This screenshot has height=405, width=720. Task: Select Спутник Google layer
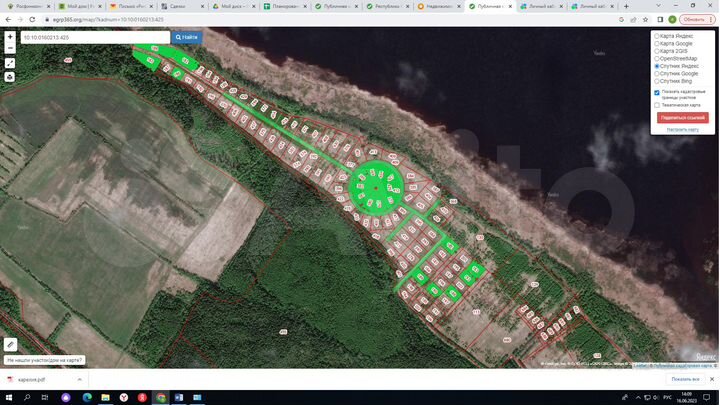[657, 73]
